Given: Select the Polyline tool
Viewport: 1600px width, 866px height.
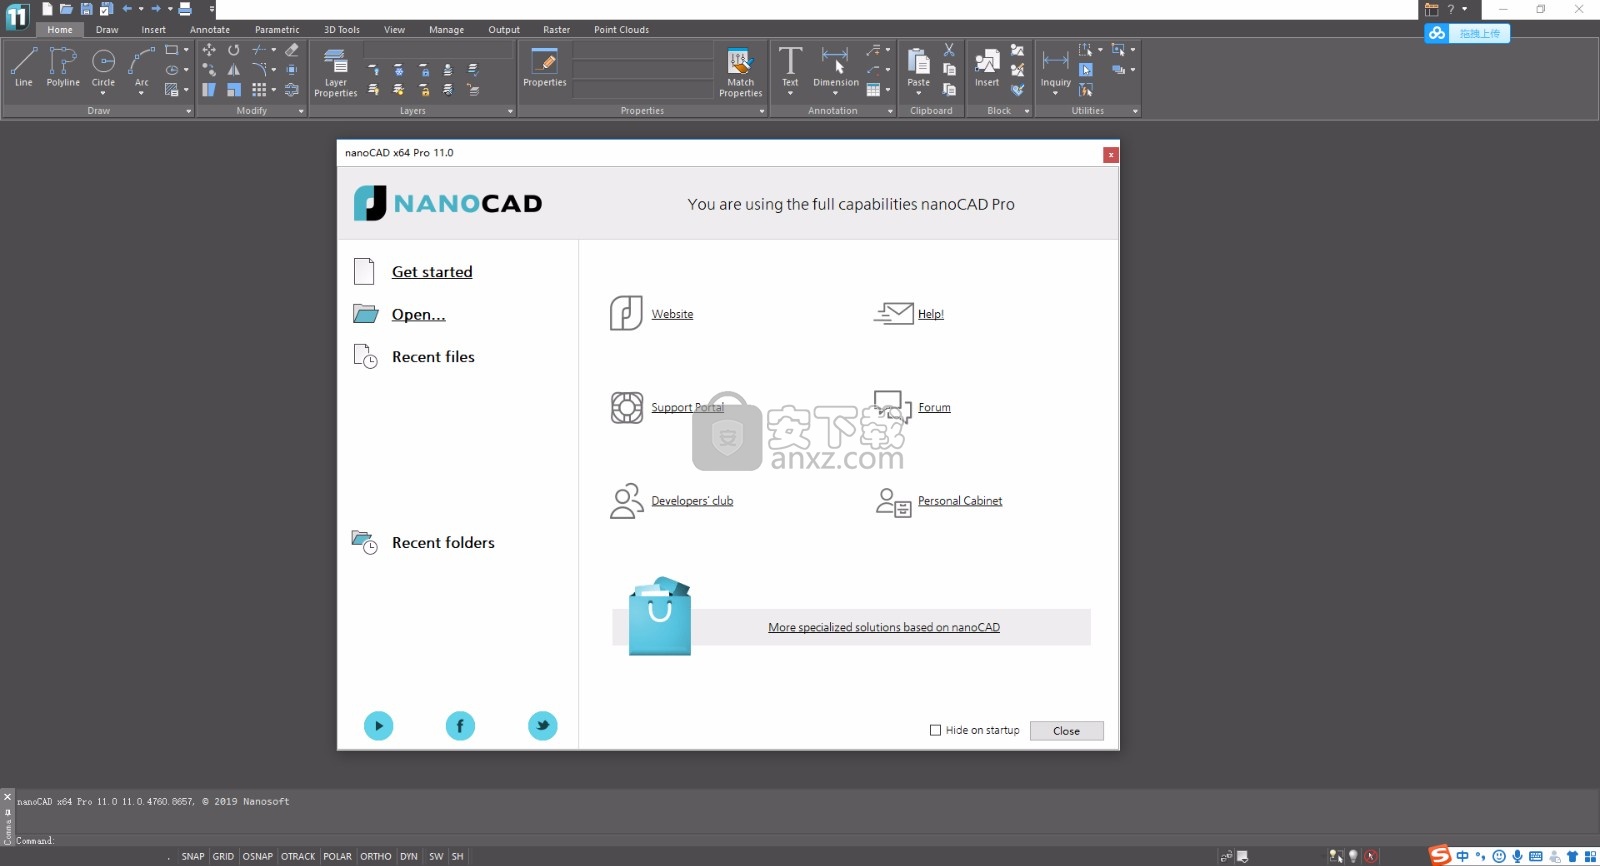Looking at the screenshot, I should [63, 67].
